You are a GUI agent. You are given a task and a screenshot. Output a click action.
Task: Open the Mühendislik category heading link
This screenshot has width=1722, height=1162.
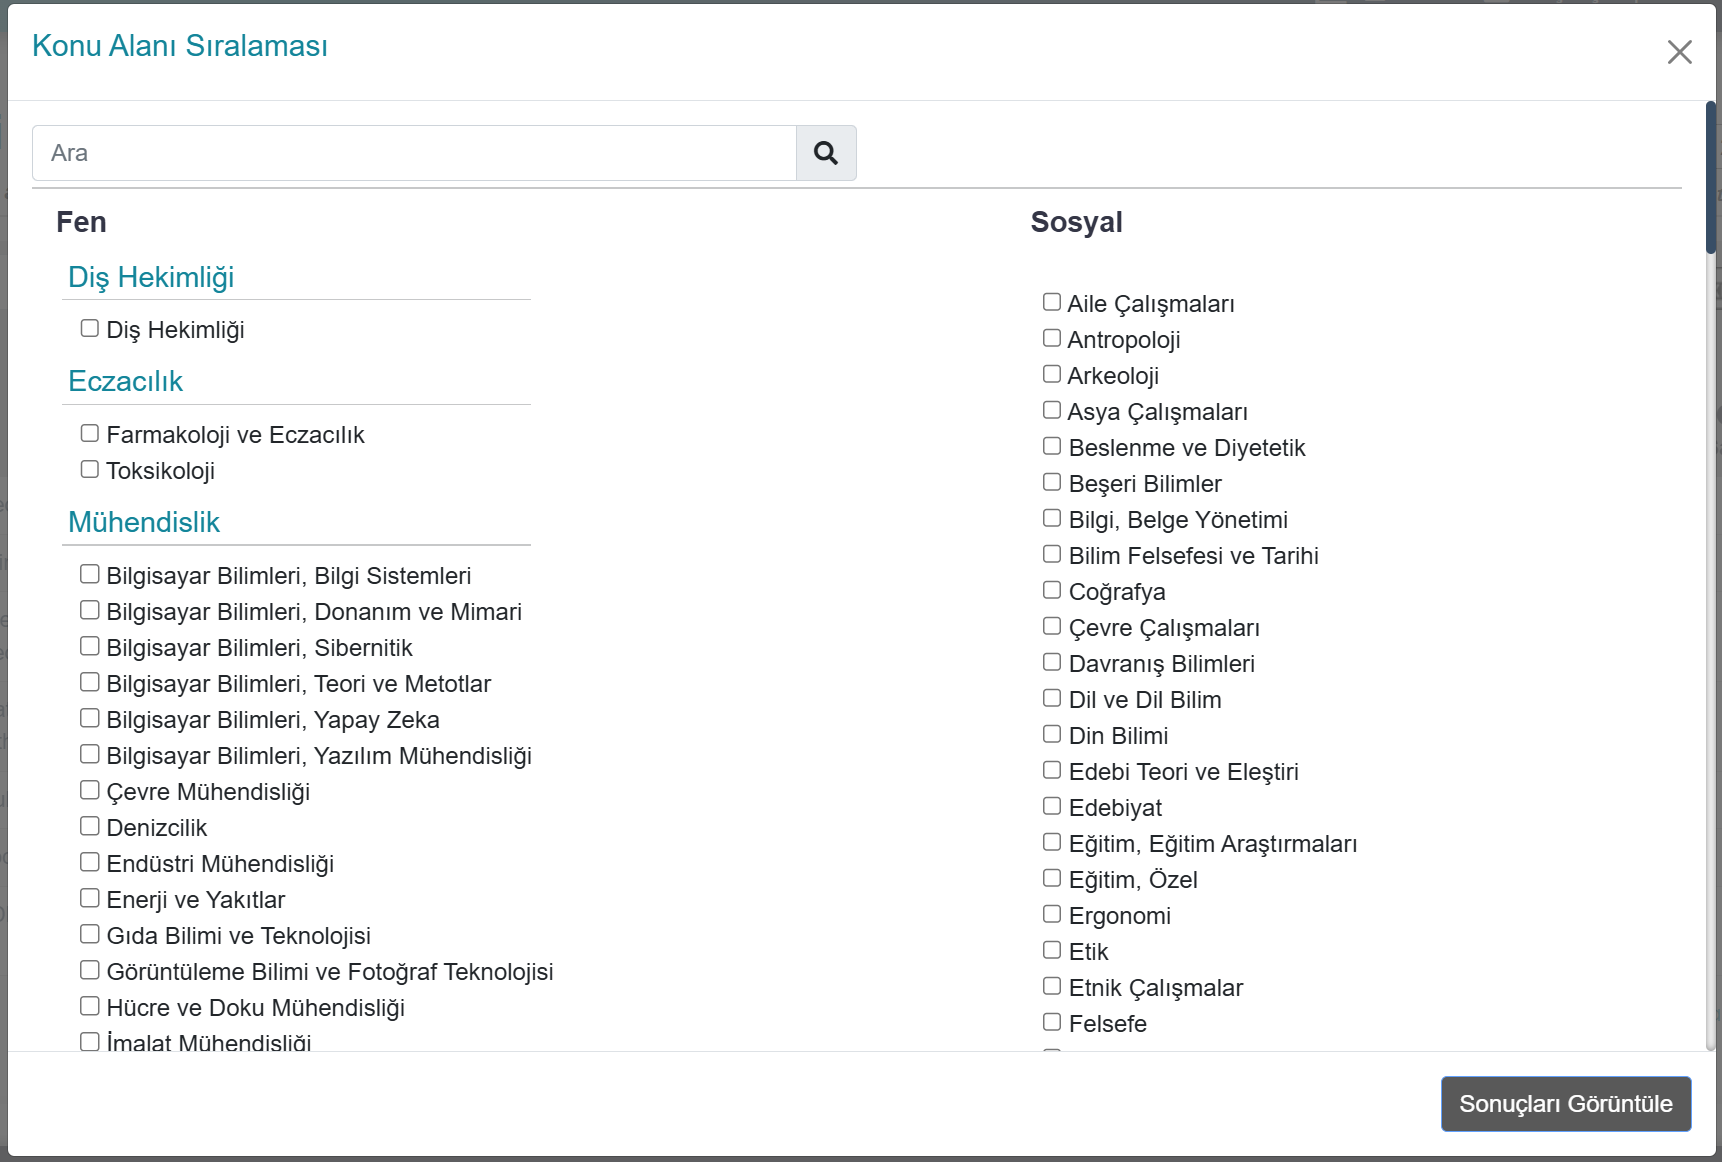click(144, 522)
